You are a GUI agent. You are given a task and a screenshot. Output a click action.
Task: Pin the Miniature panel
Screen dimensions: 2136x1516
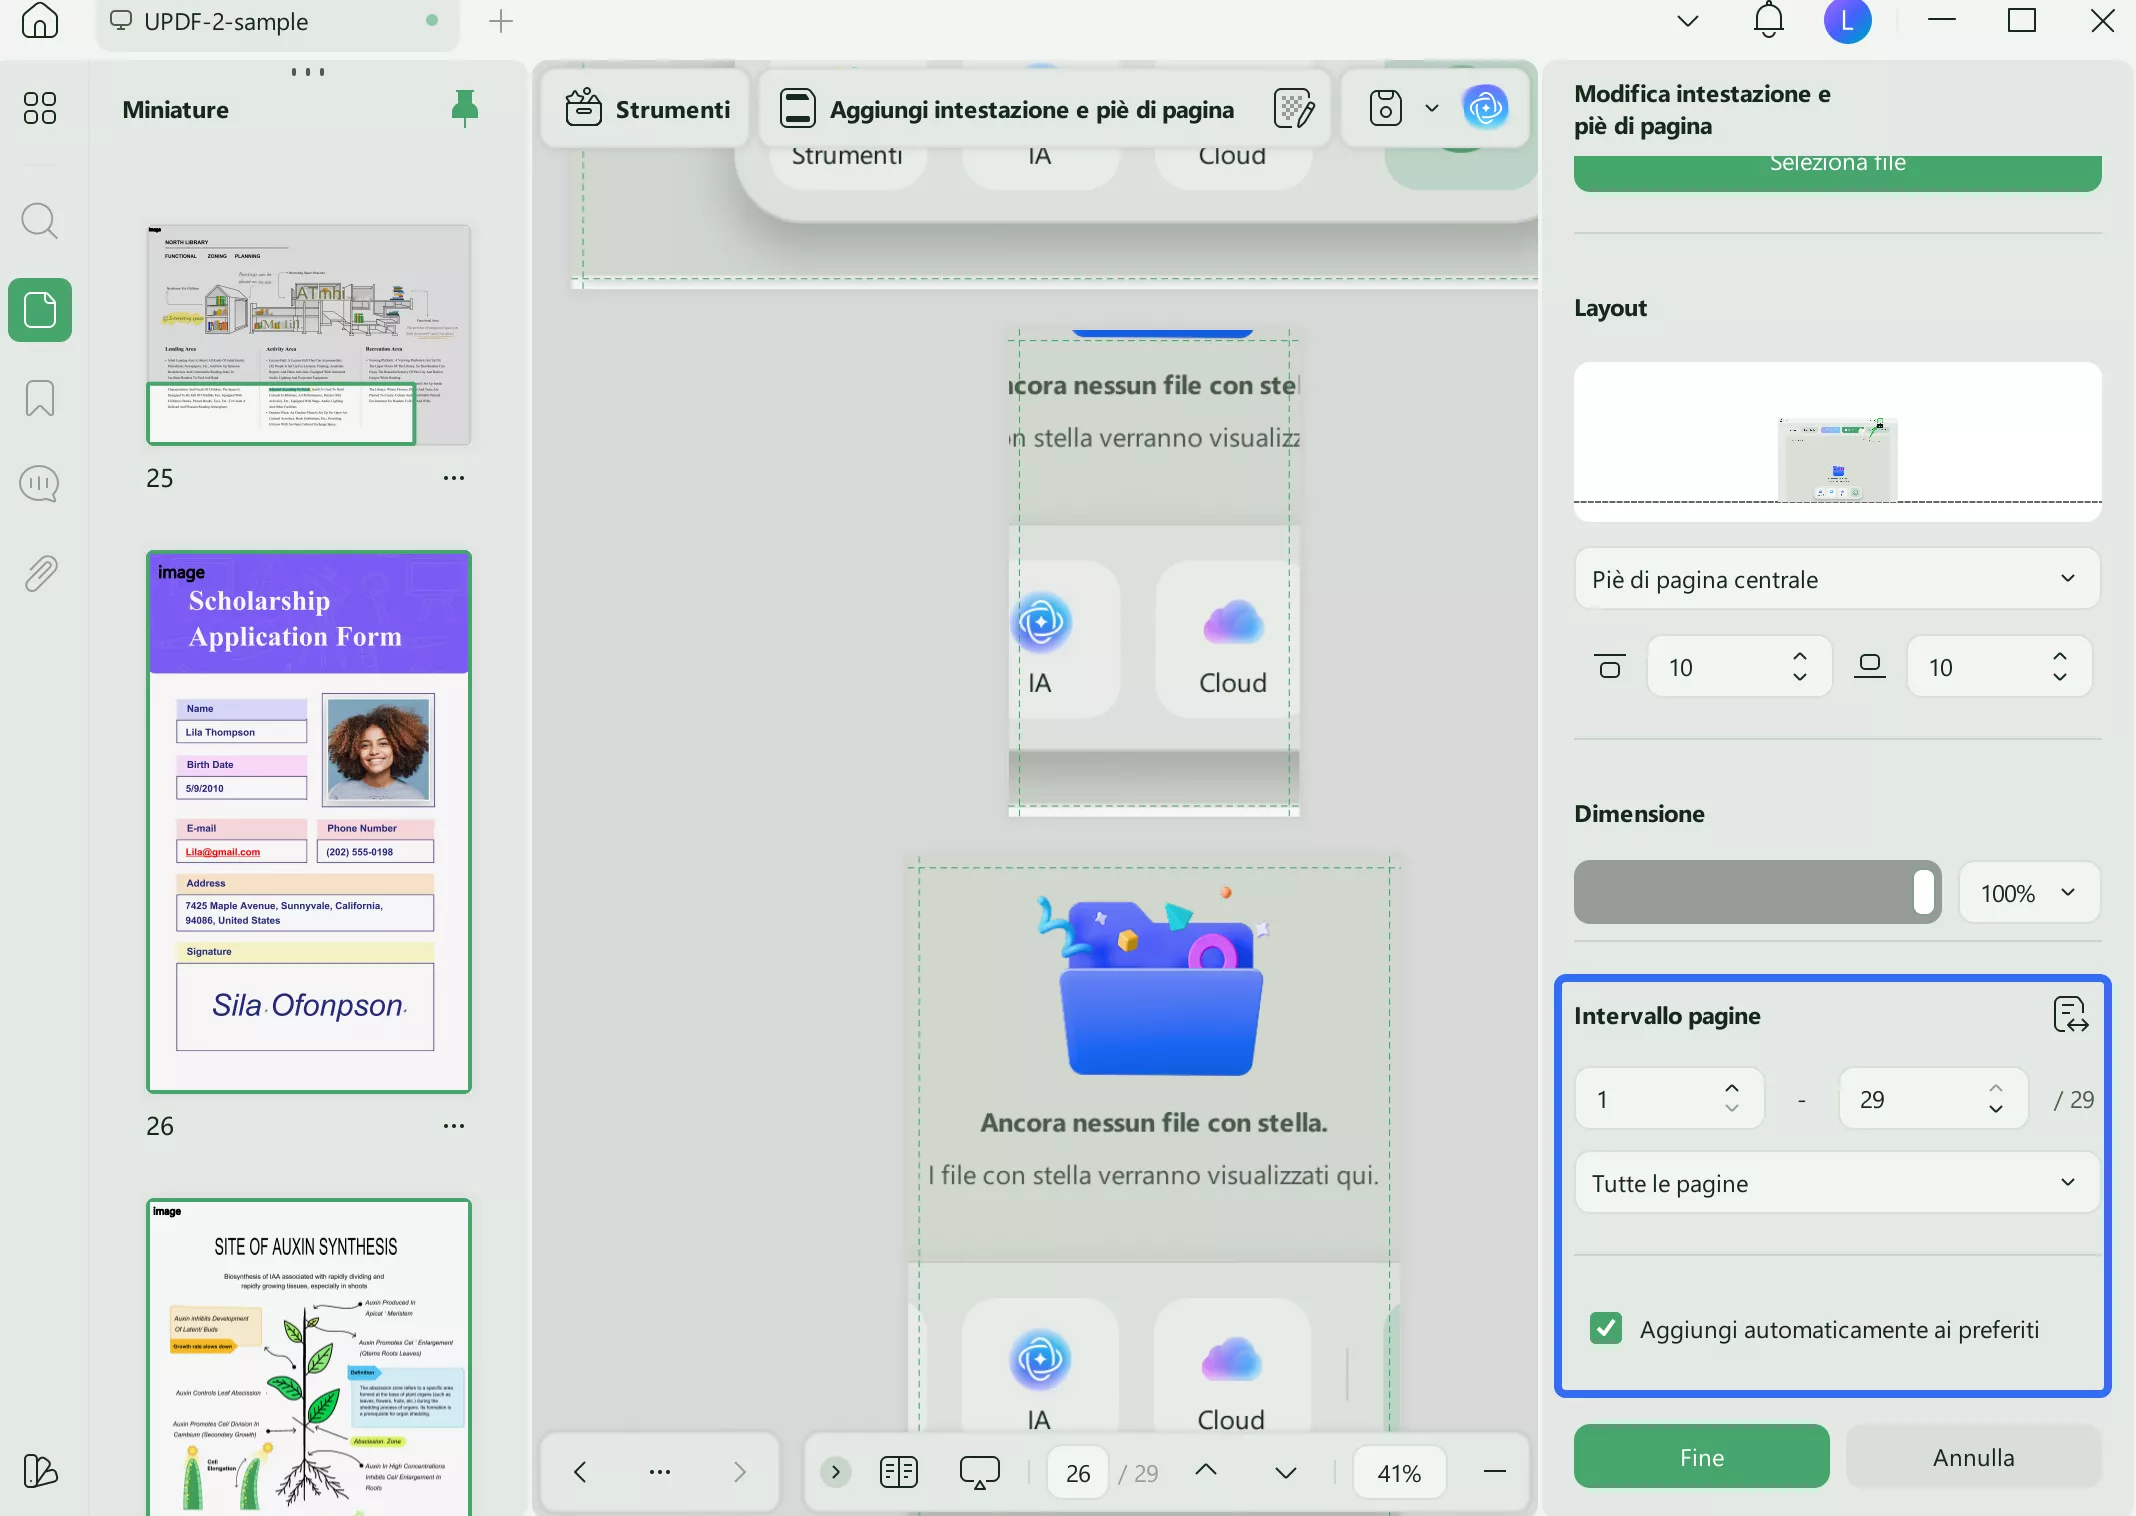pos(464,108)
